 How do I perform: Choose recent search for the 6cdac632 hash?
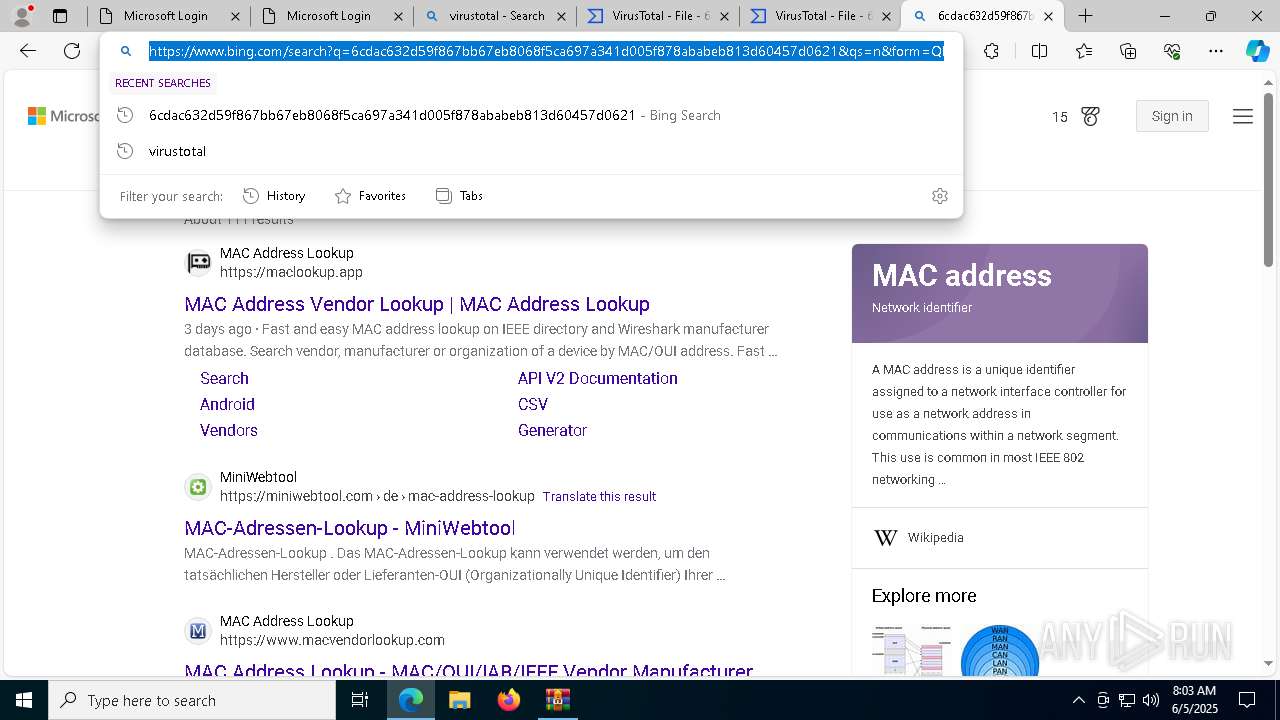pos(531,115)
